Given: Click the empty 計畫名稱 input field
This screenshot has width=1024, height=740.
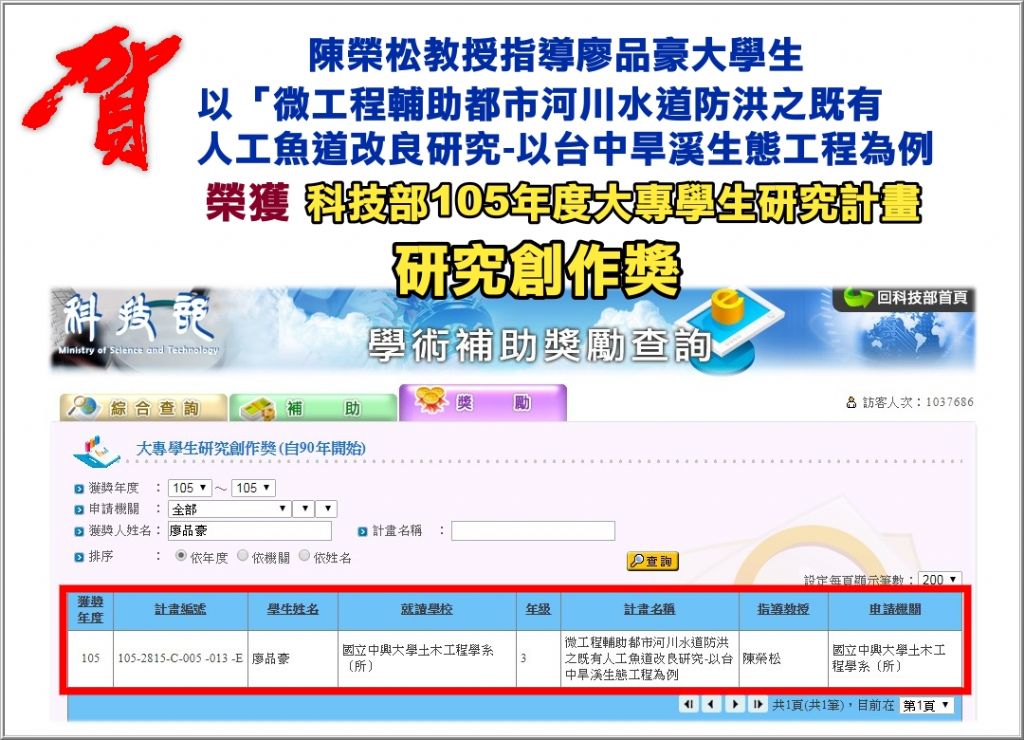Looking at the screenshot, I should point(533,530).
